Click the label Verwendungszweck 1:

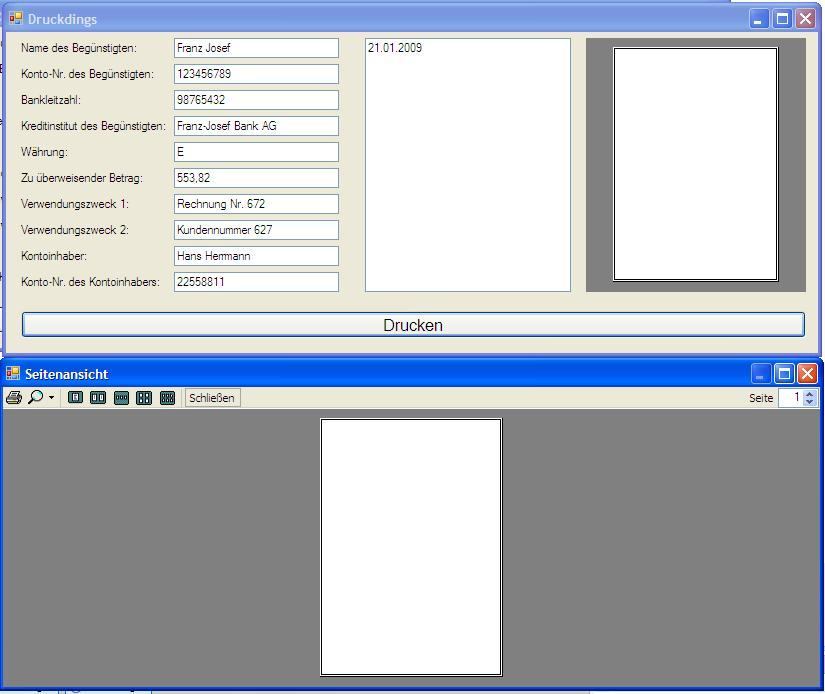click(x=75, y=204)
